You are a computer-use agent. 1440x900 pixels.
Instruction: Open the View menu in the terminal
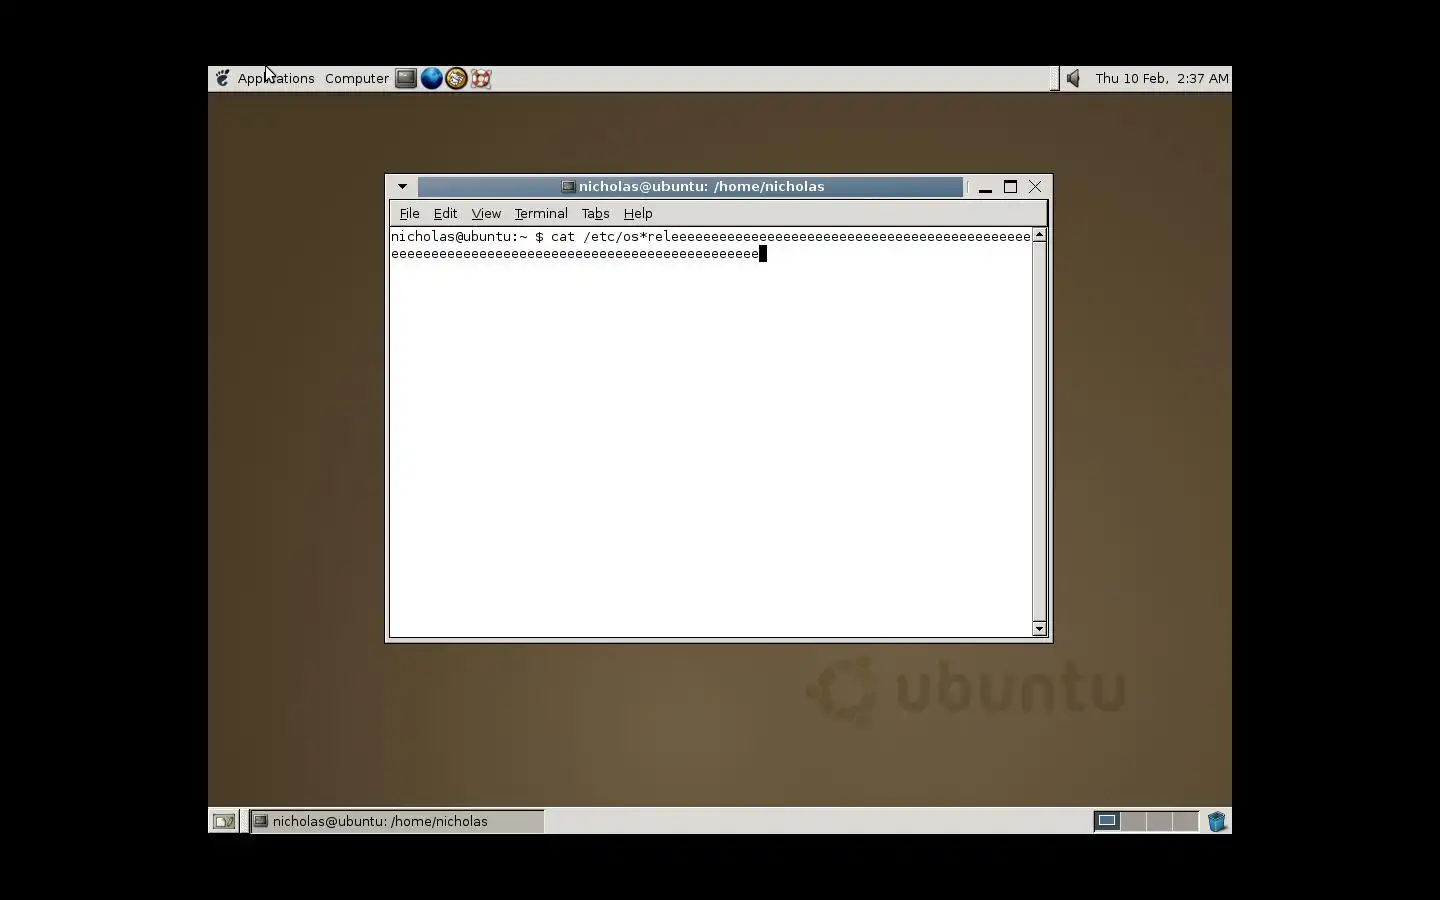(486, 213)
